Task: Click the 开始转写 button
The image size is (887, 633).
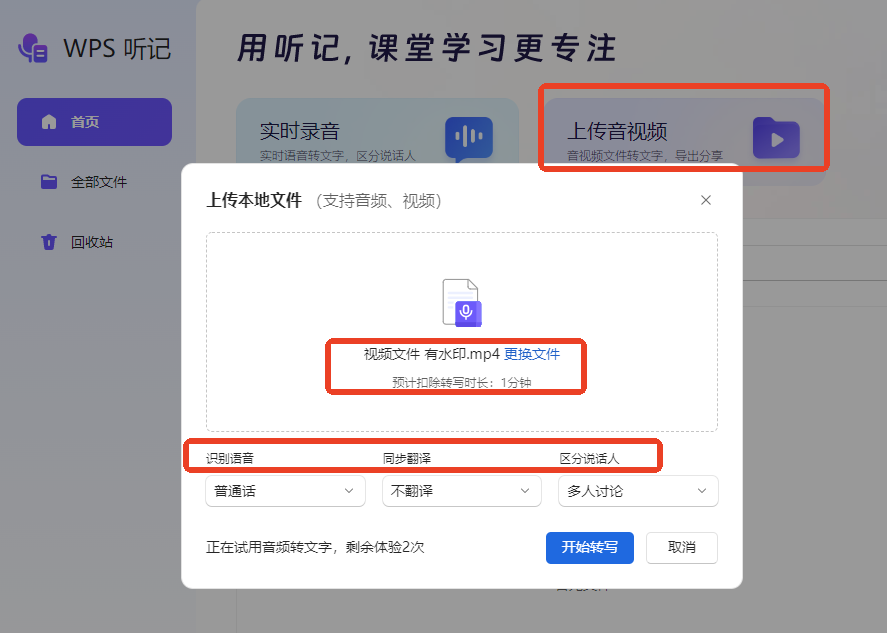Action: pyautogui.click(x=589, y=548)
